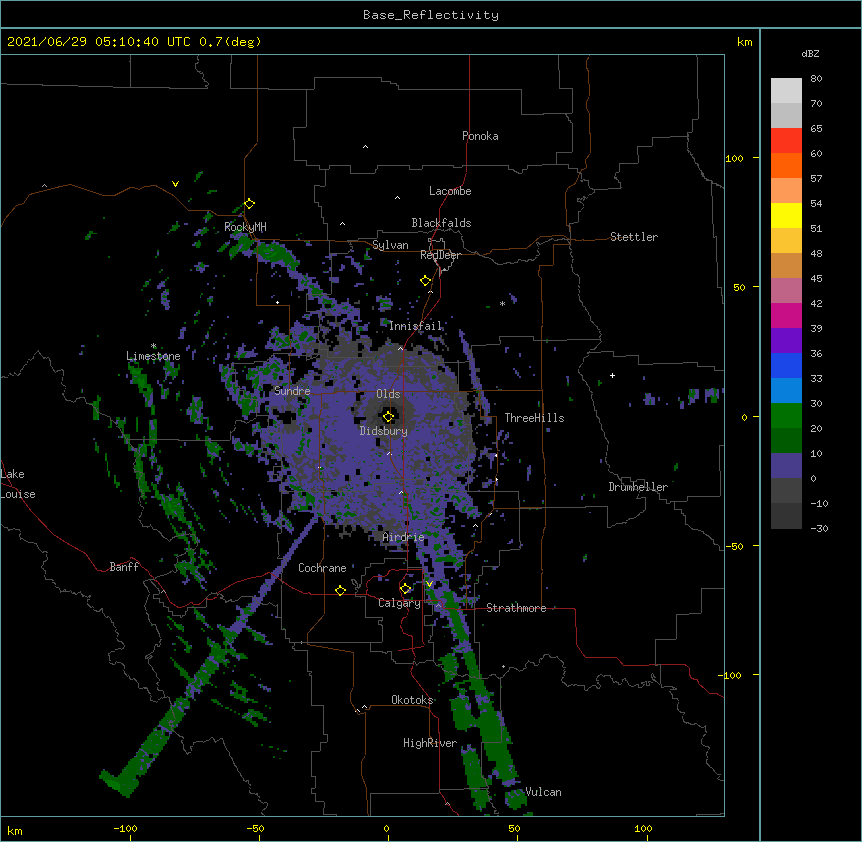The width and height of the screenshot is (862, 842).
Task: Pick the yellow 51-54 dBZ legend swatch
Action: pos(786,216)
